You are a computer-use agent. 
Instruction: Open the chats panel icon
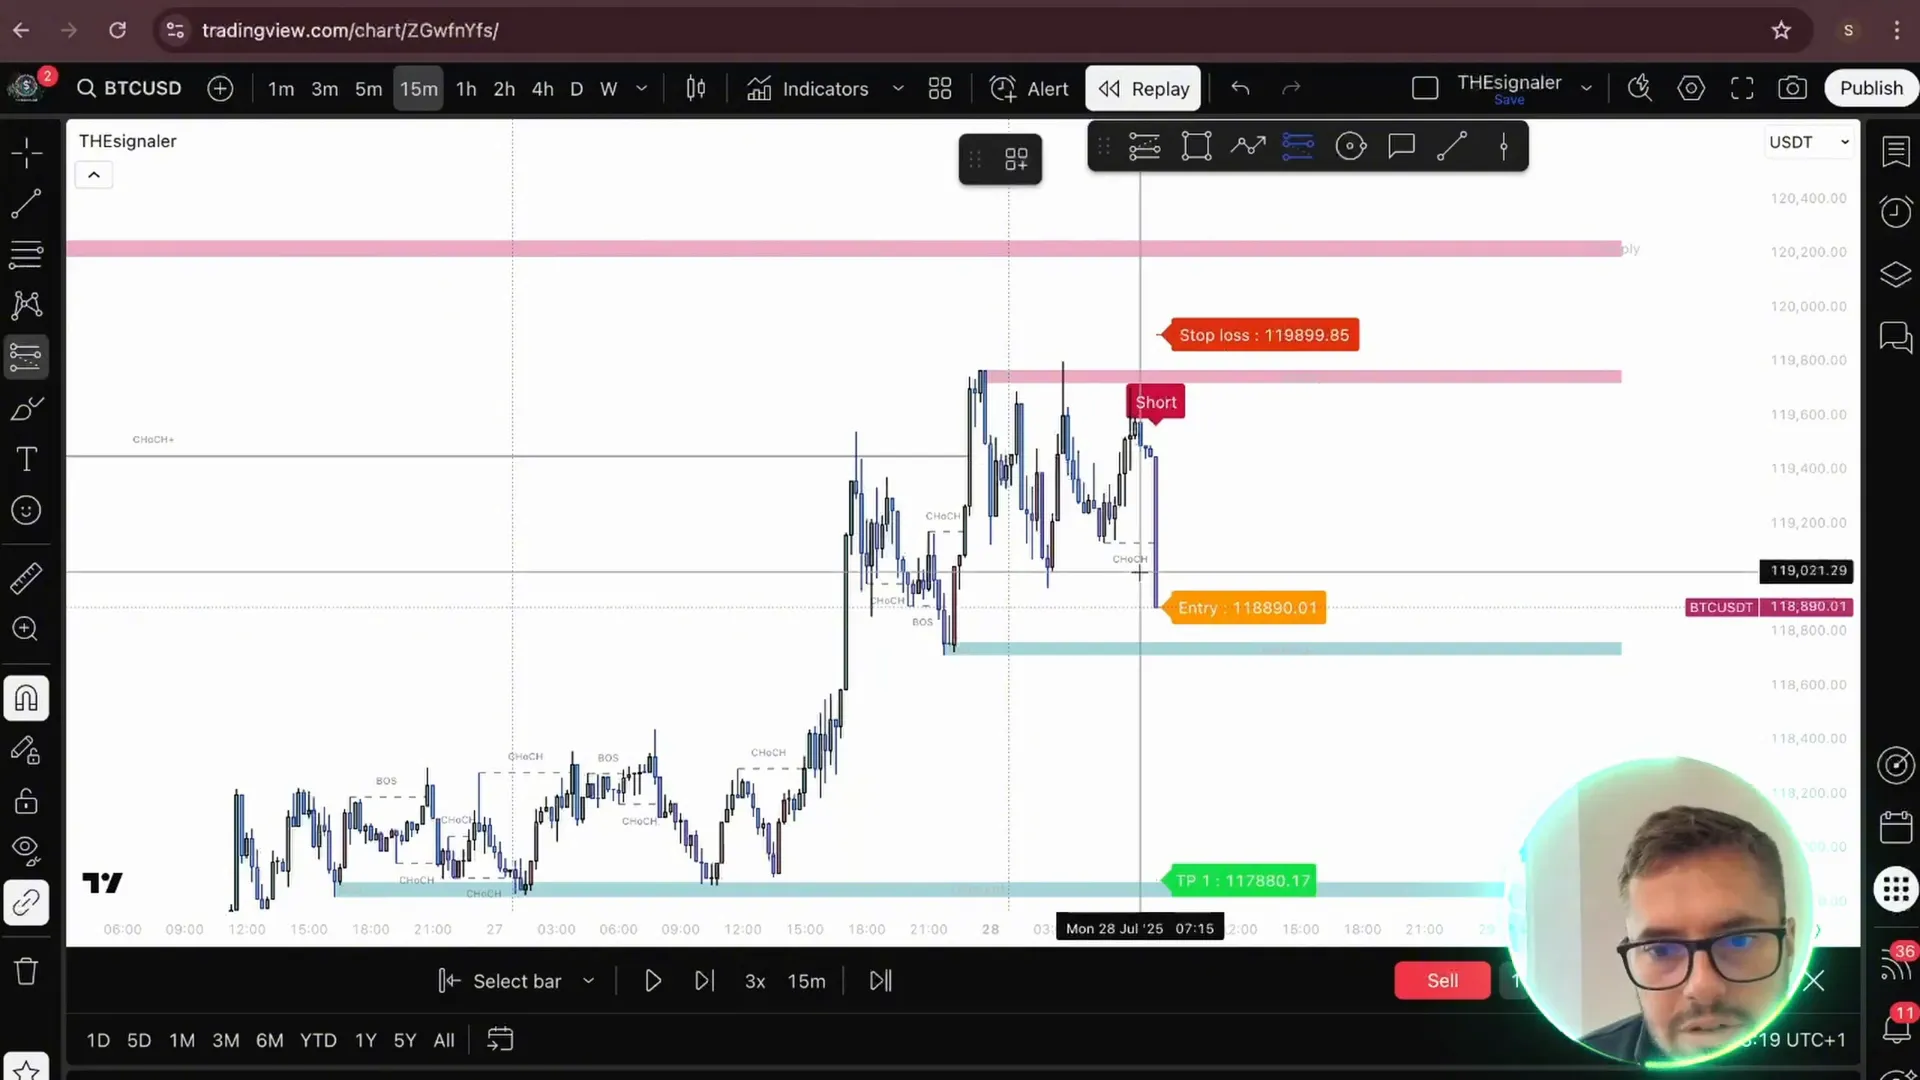click(1896, 338)
